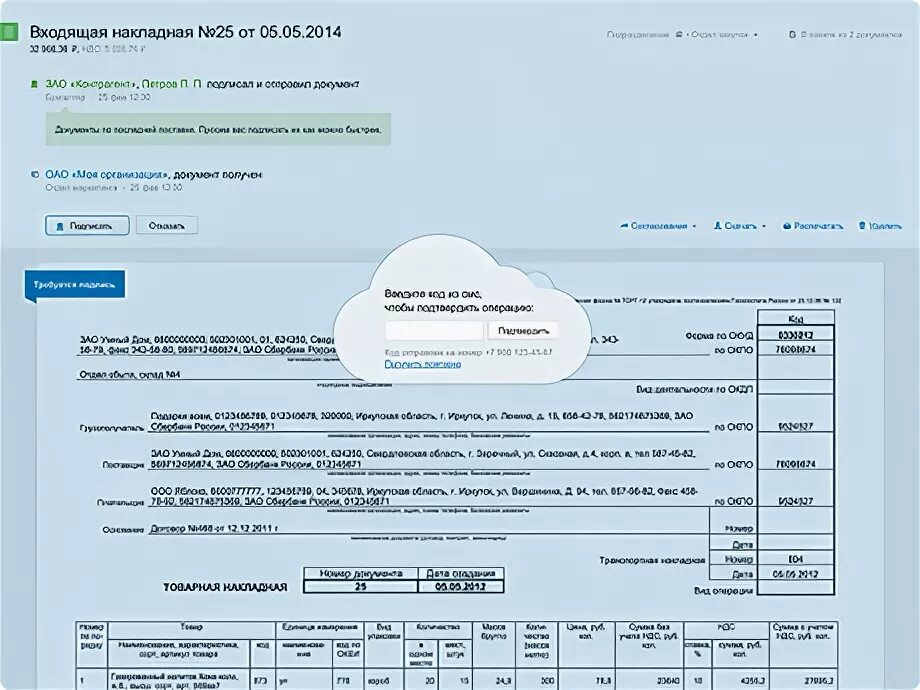Open the Отдел закупок department dropdown
The height and width of the screenshot is (690, 920).
[x=724, y=35]
